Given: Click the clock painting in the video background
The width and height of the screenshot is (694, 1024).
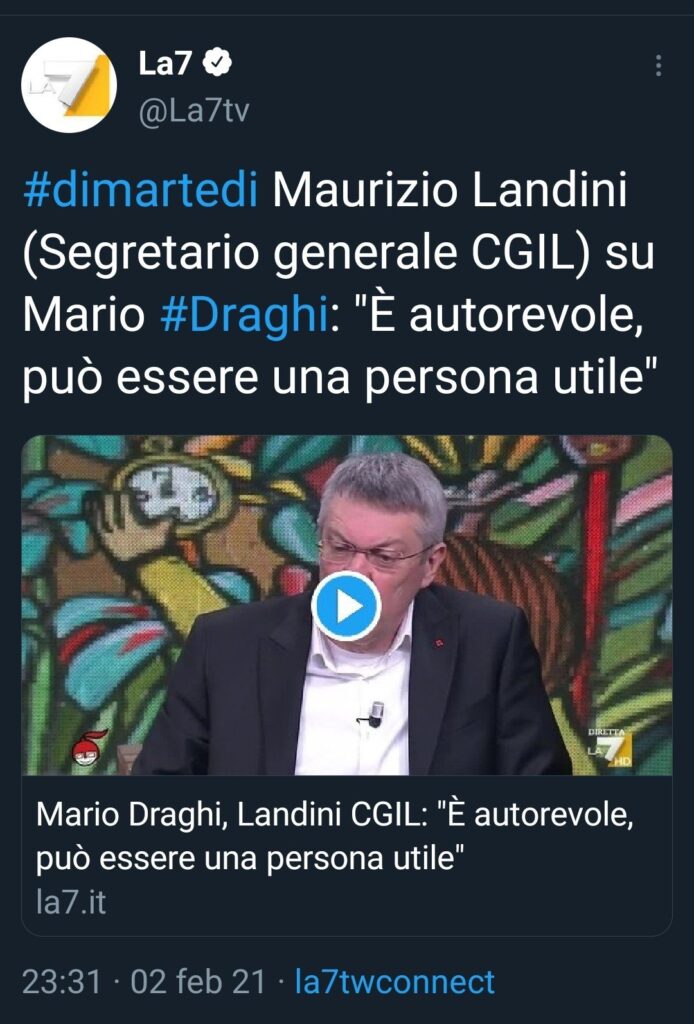Looking at the screenshot, I should pyautogui.click(x=171, y=492).
